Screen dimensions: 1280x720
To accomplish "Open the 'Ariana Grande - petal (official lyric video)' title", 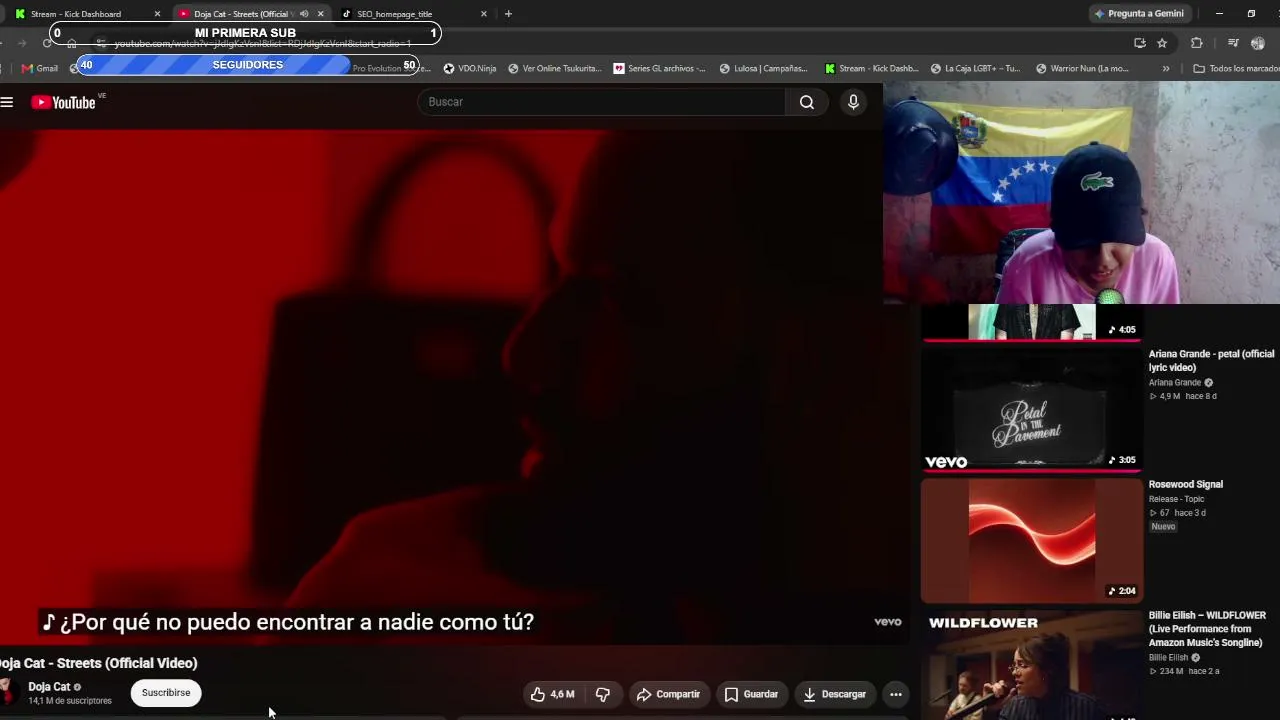I will click(1211, 361).
